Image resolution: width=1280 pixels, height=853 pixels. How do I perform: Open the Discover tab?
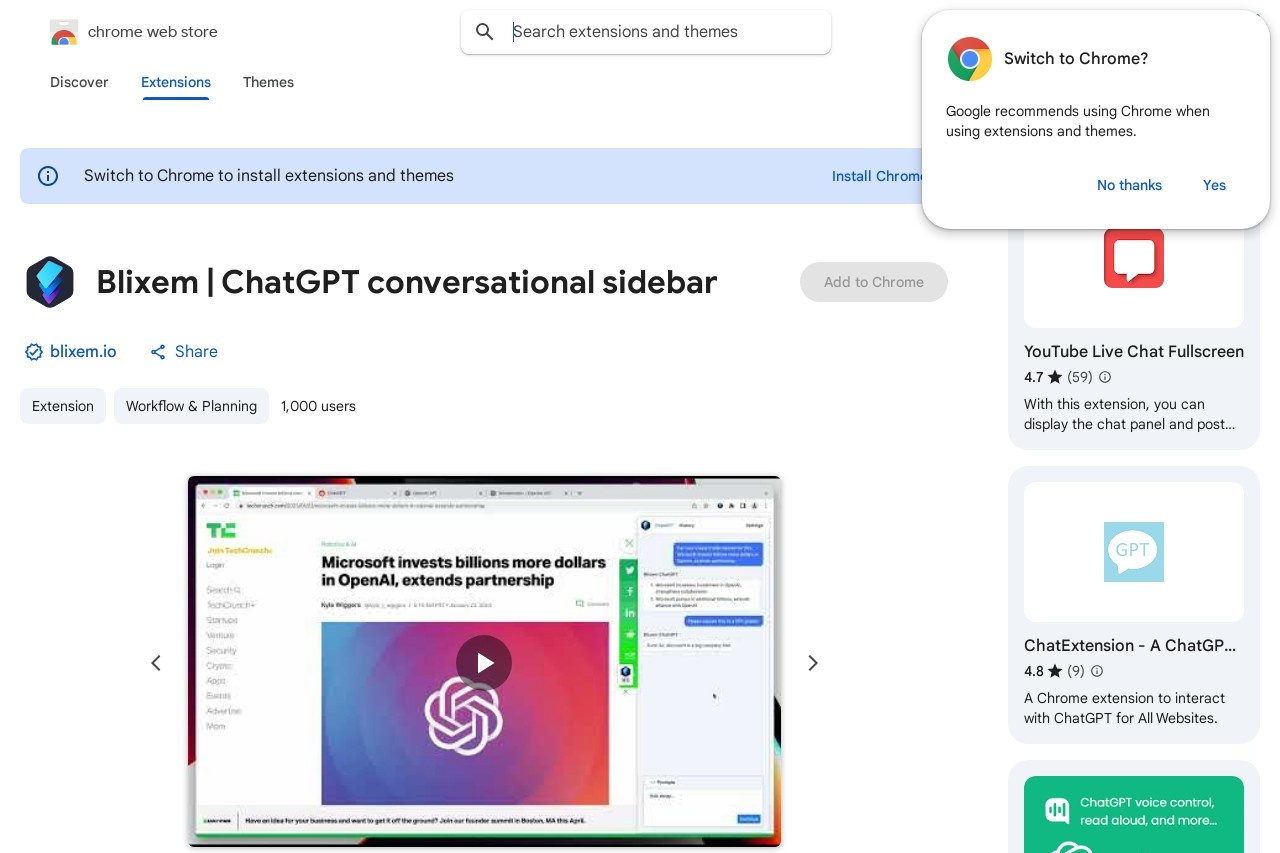(79, 82)
